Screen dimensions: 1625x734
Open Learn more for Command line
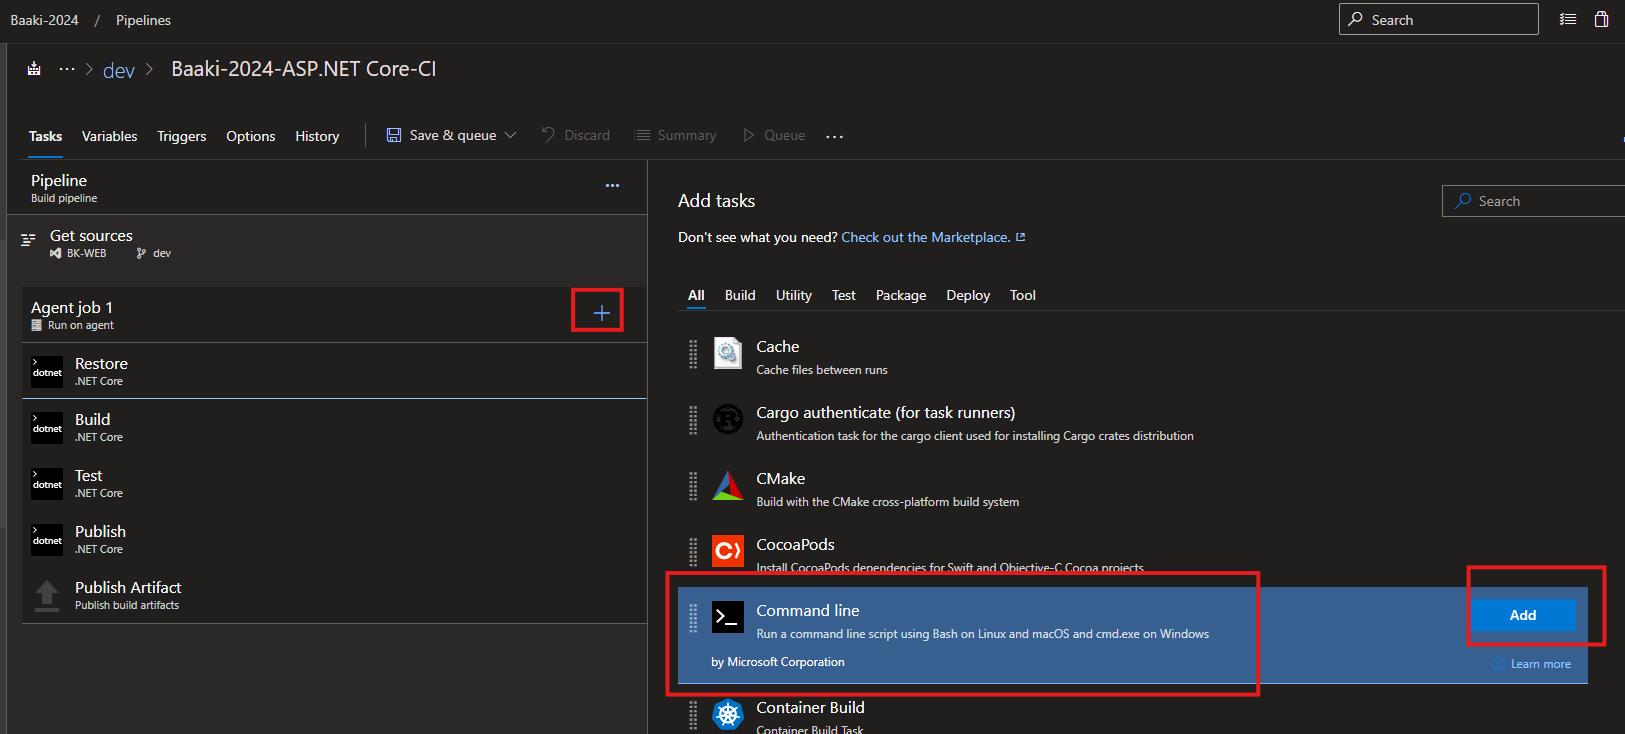click(x=1532, y=664)
